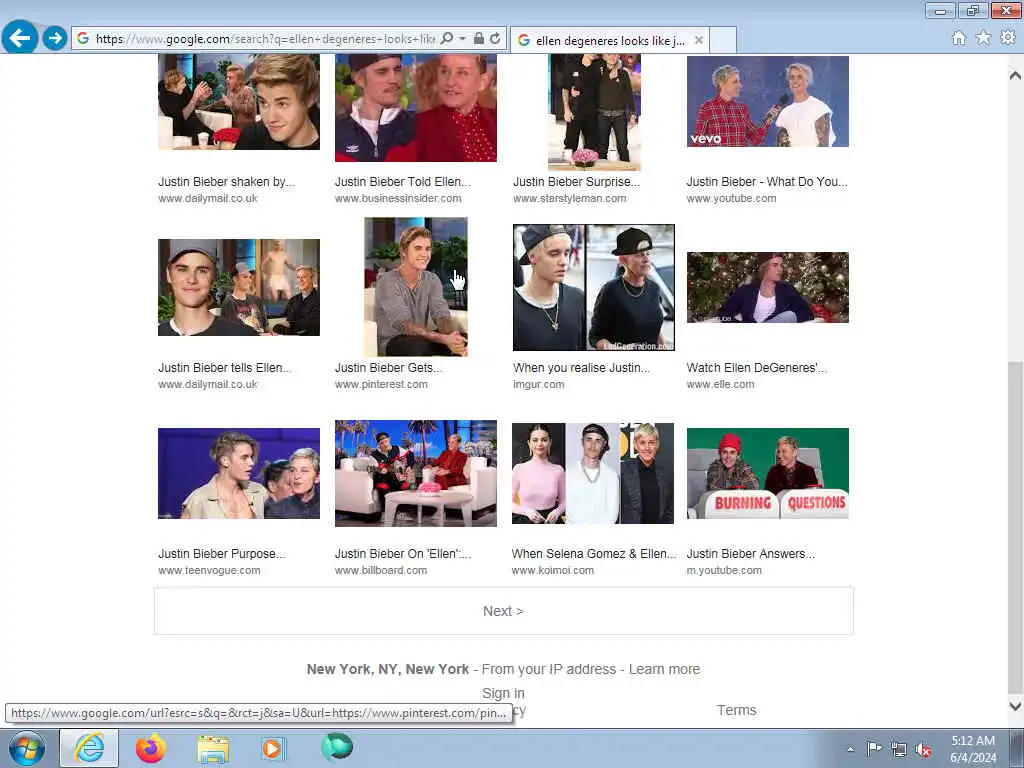Open 'Justin Bieber Purpose...' thumbnail
Screen dimensions: 1024x768
tap(239, 473)
